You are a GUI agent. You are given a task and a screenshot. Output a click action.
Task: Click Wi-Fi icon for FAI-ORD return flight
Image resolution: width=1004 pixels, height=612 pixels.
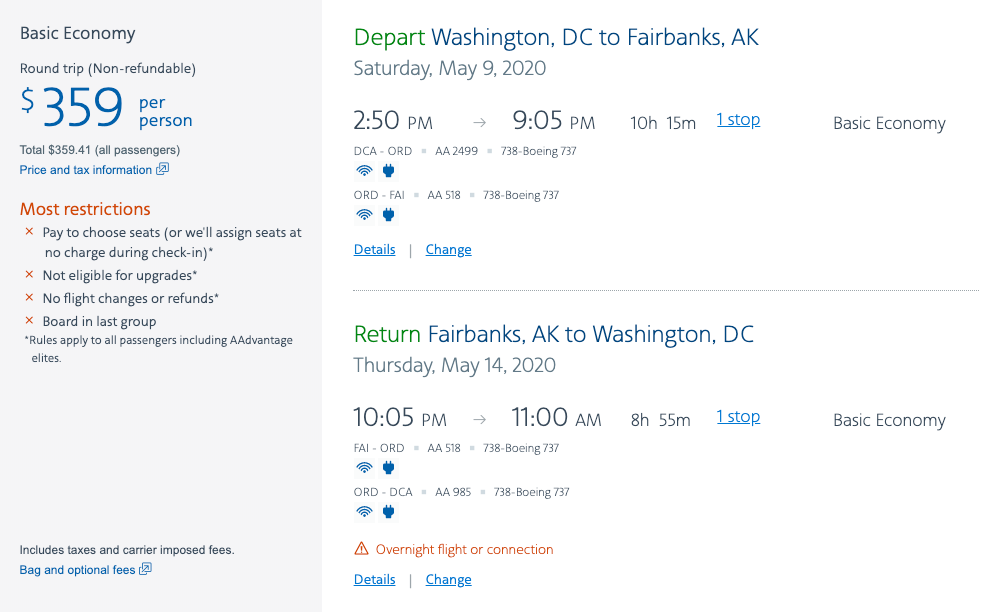click(x=364, y=467)
